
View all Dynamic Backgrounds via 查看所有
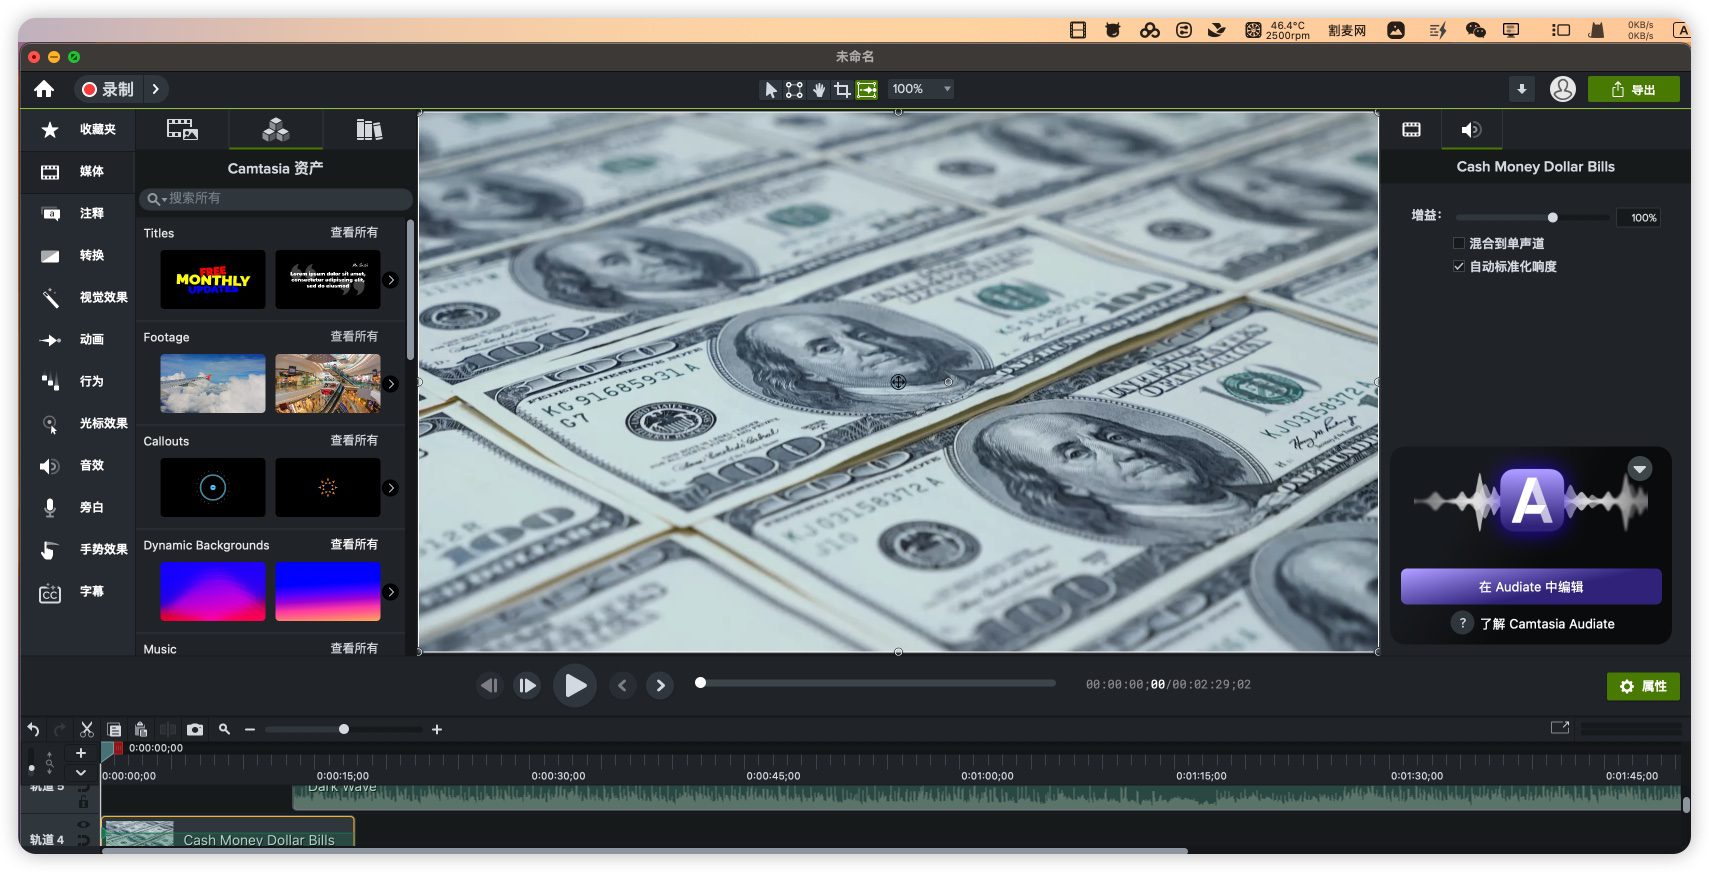[354, 544]
